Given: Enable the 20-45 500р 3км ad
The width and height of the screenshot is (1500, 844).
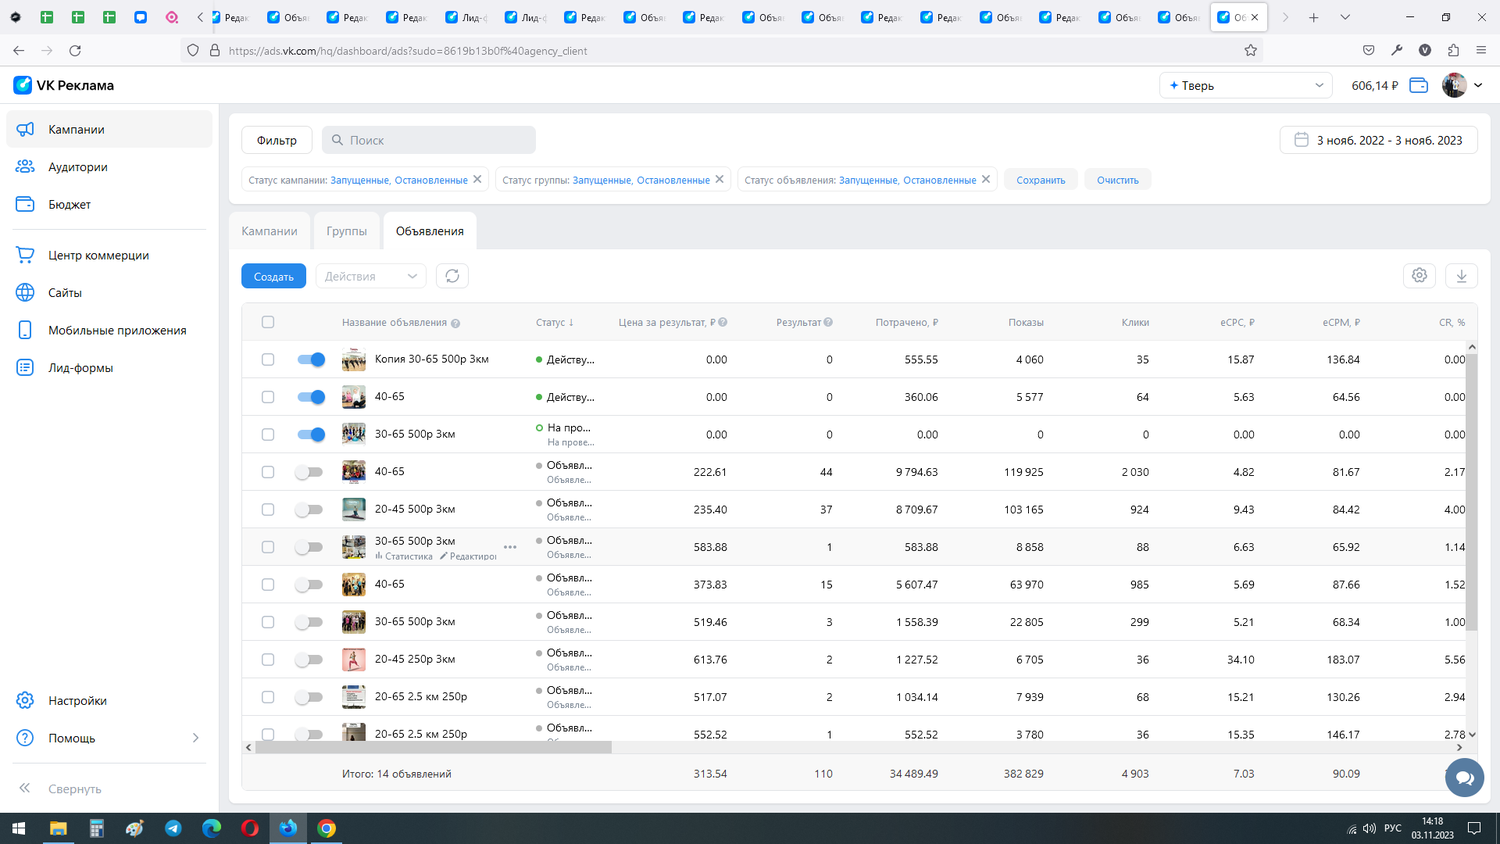Looking at the screenshot, I should point(309,509).
